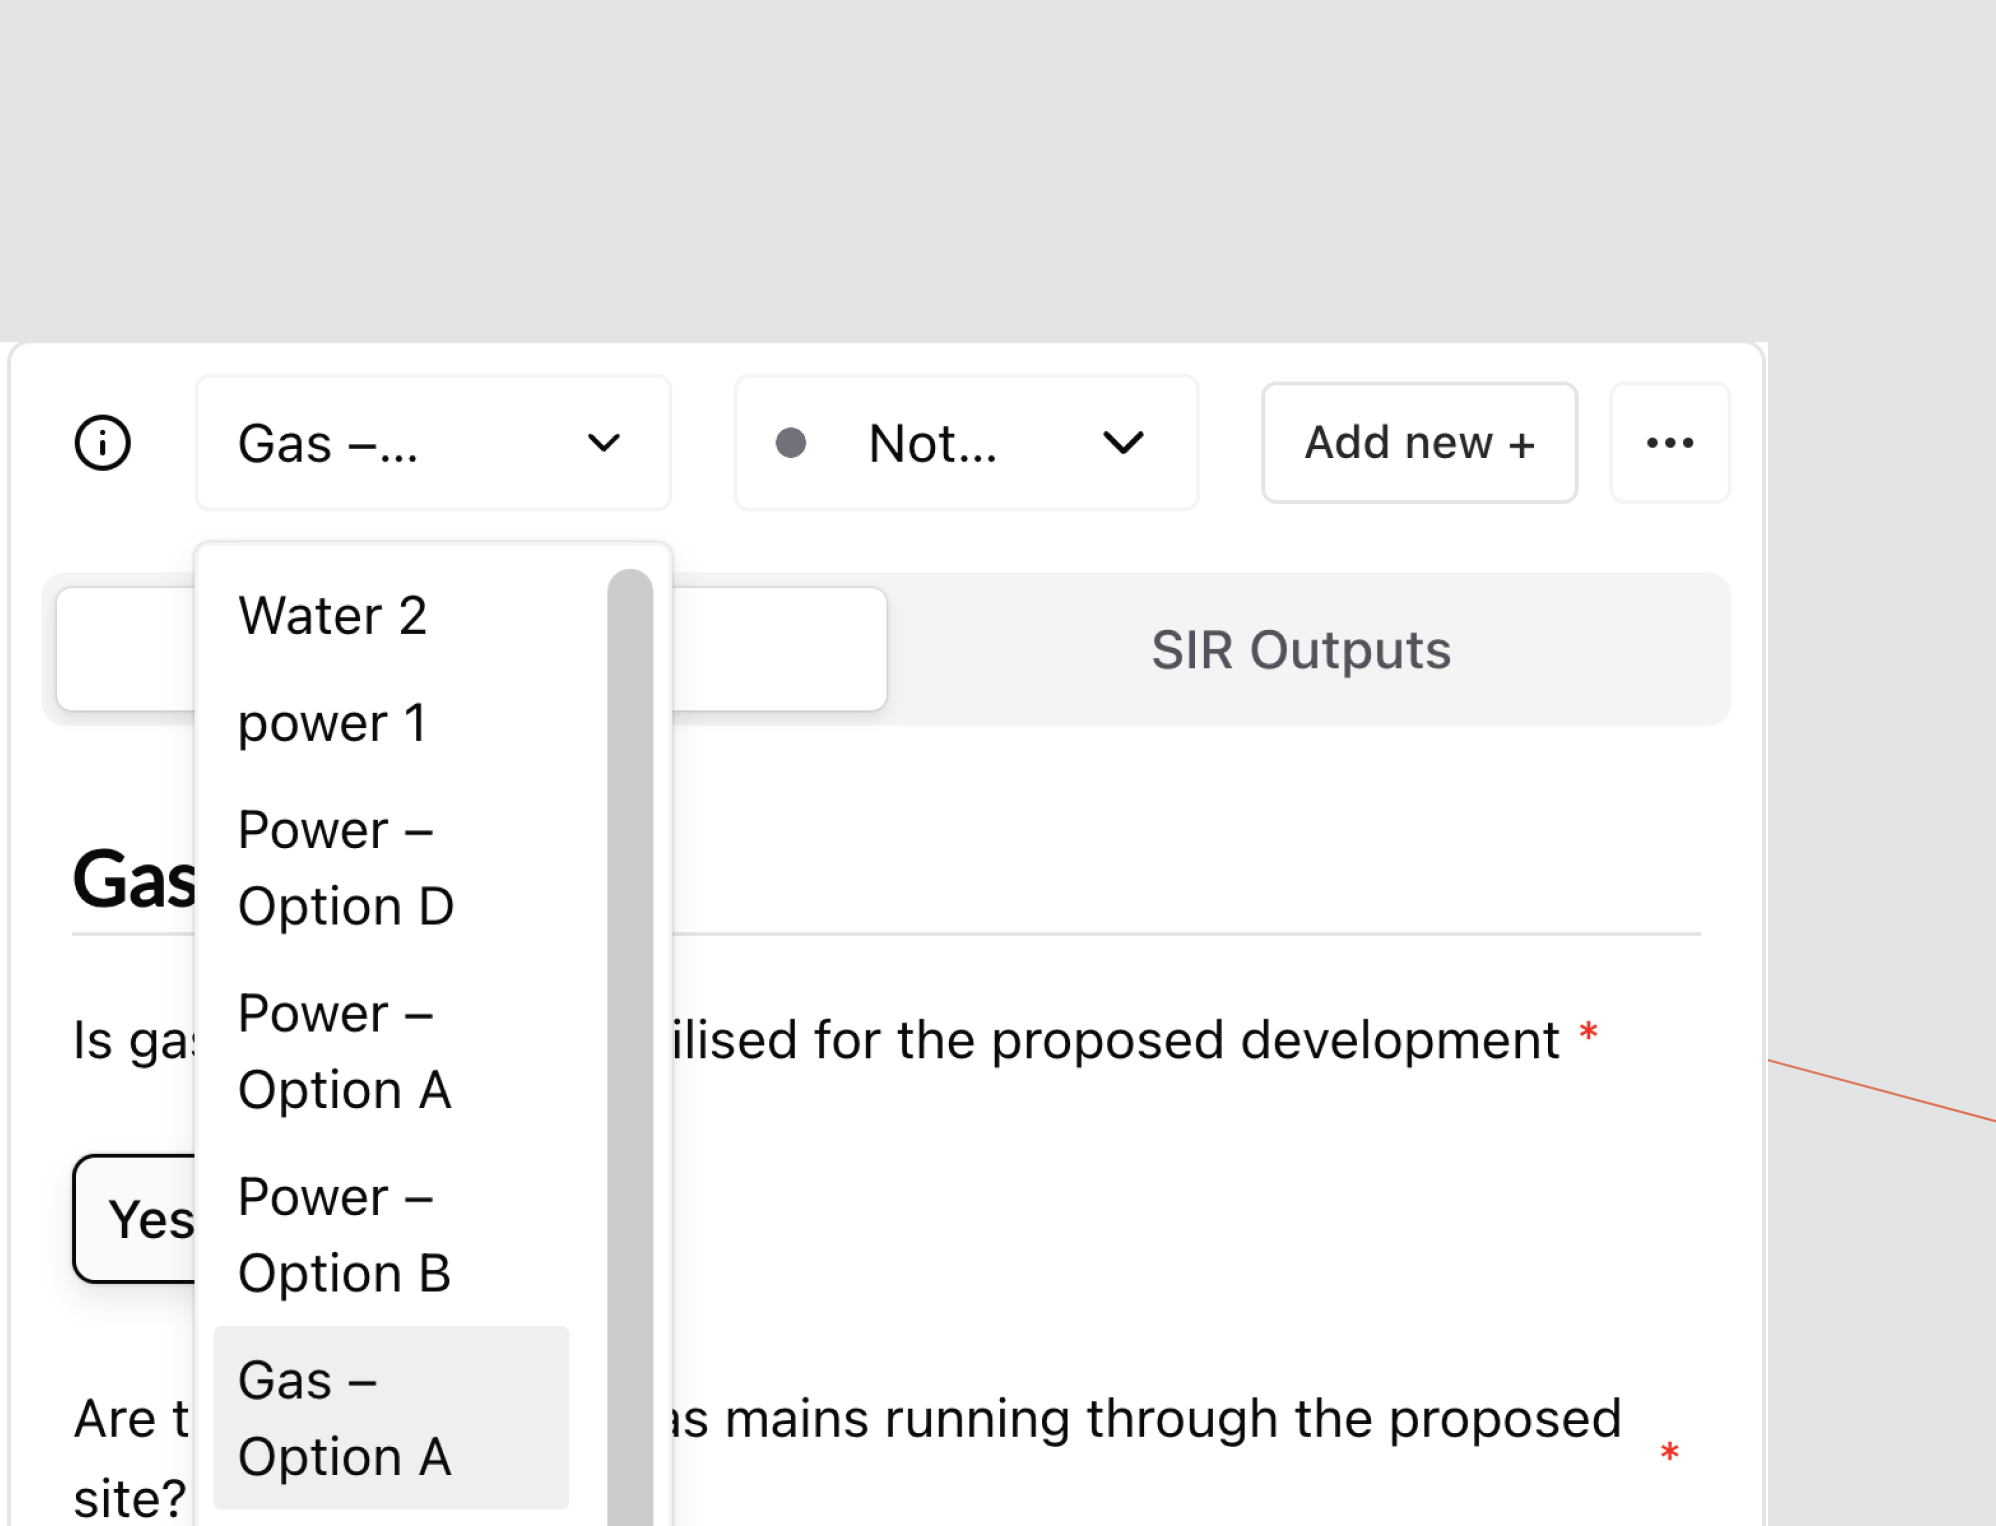Click the dropdown list scrollbar
1996x1526 pixels.
(630, 1000)
